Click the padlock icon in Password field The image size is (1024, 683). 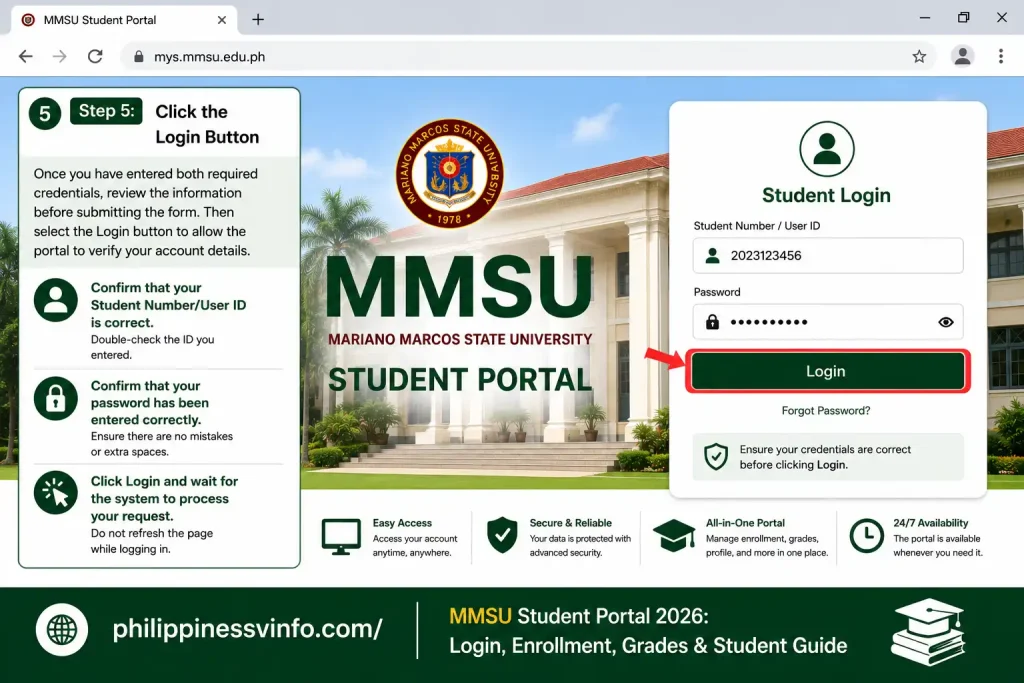712,322
